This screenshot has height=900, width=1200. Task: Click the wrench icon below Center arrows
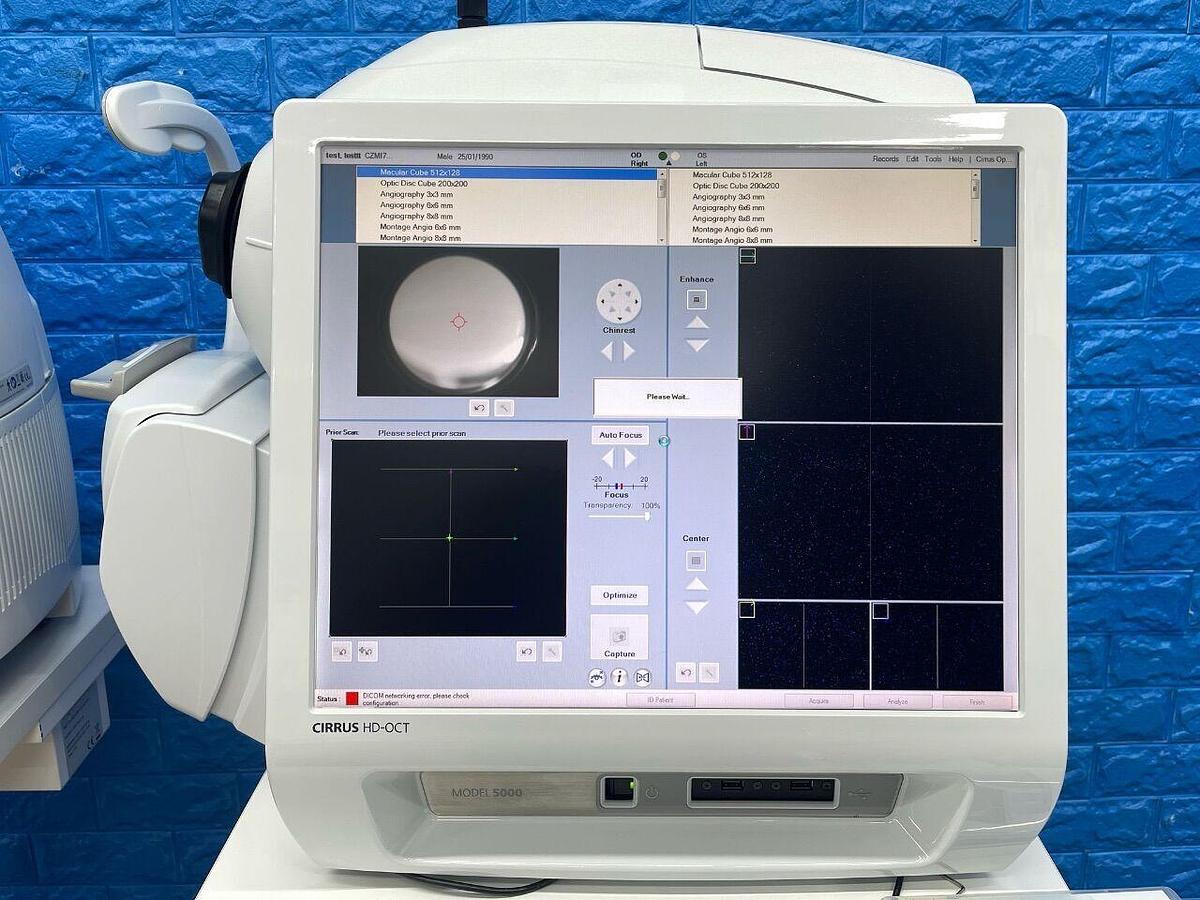coord(709,672)
